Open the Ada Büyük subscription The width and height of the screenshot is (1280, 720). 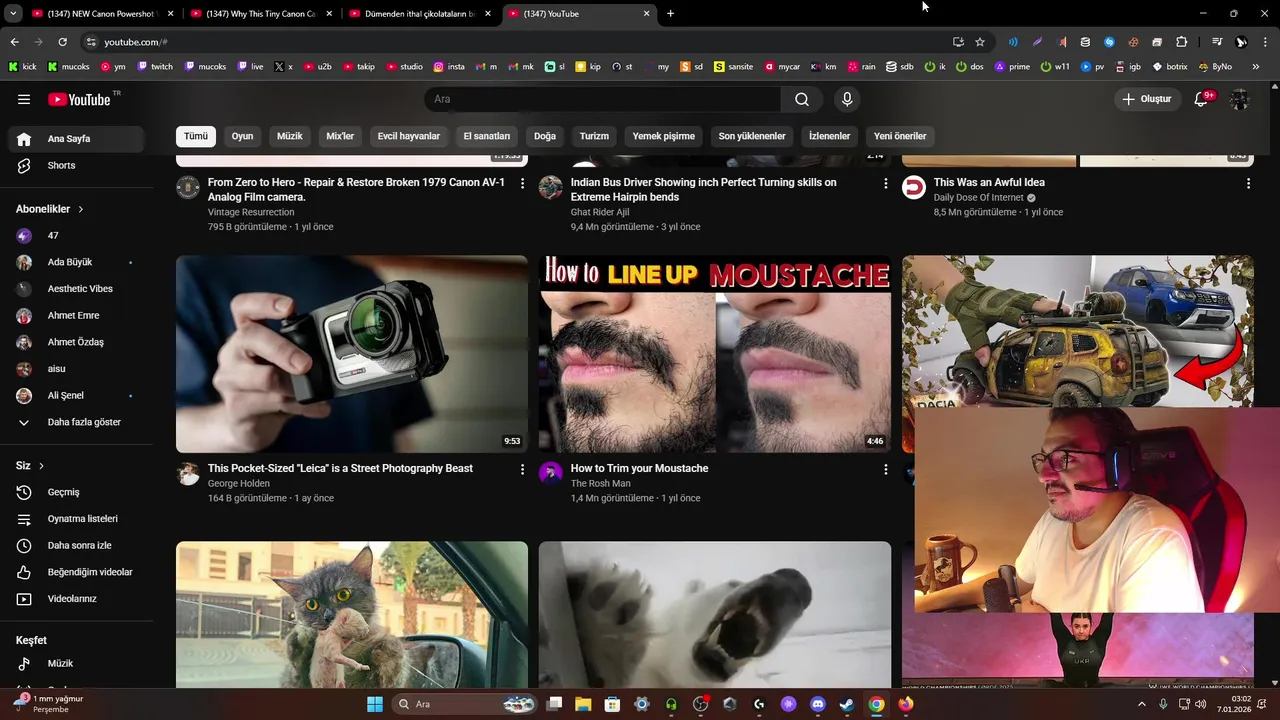point(76,262)
